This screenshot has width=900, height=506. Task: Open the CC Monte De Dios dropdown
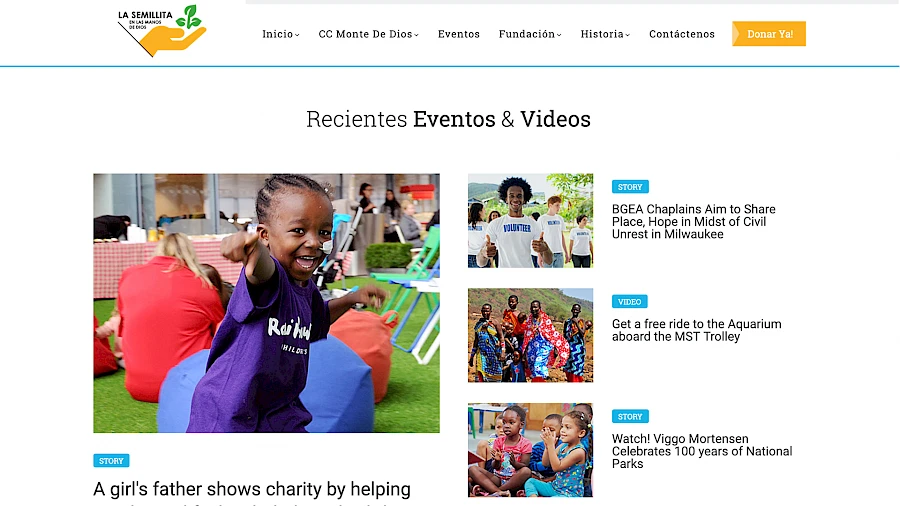click(x=368, y=34)
